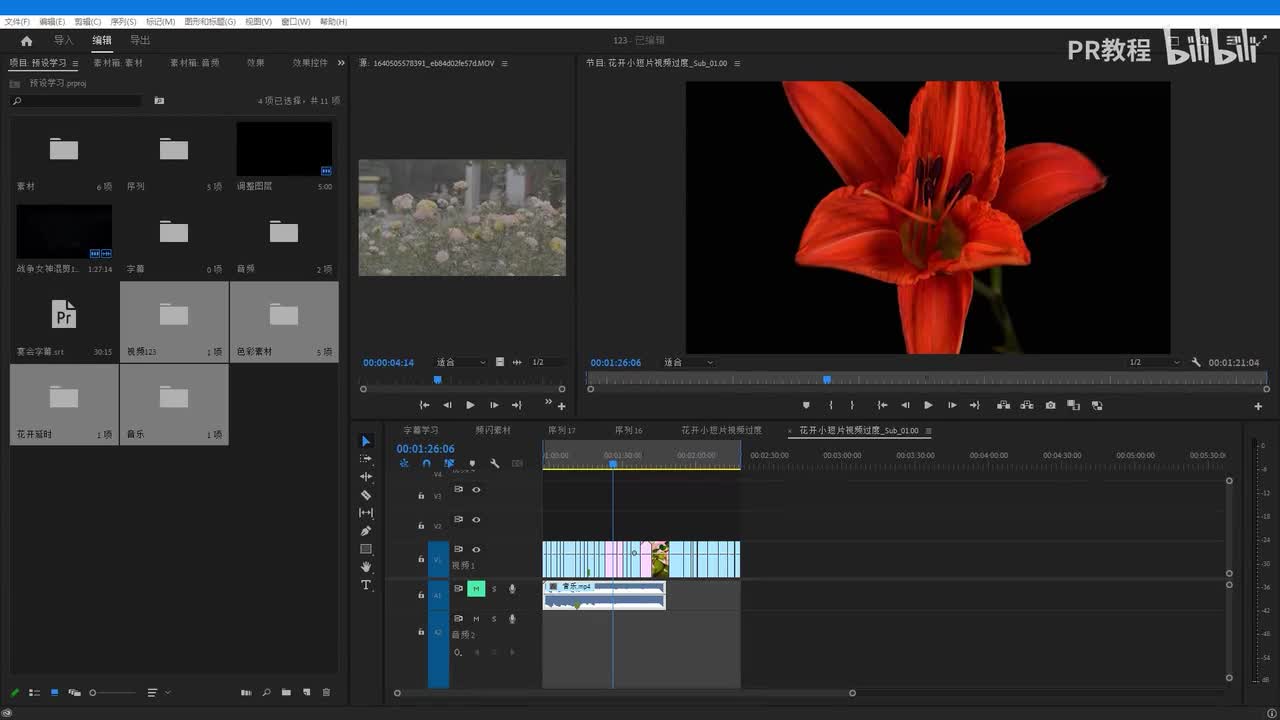1280x720 pixels.
Task: Click the Export Frame camera icon
Action: click(x=1050, y=405)
